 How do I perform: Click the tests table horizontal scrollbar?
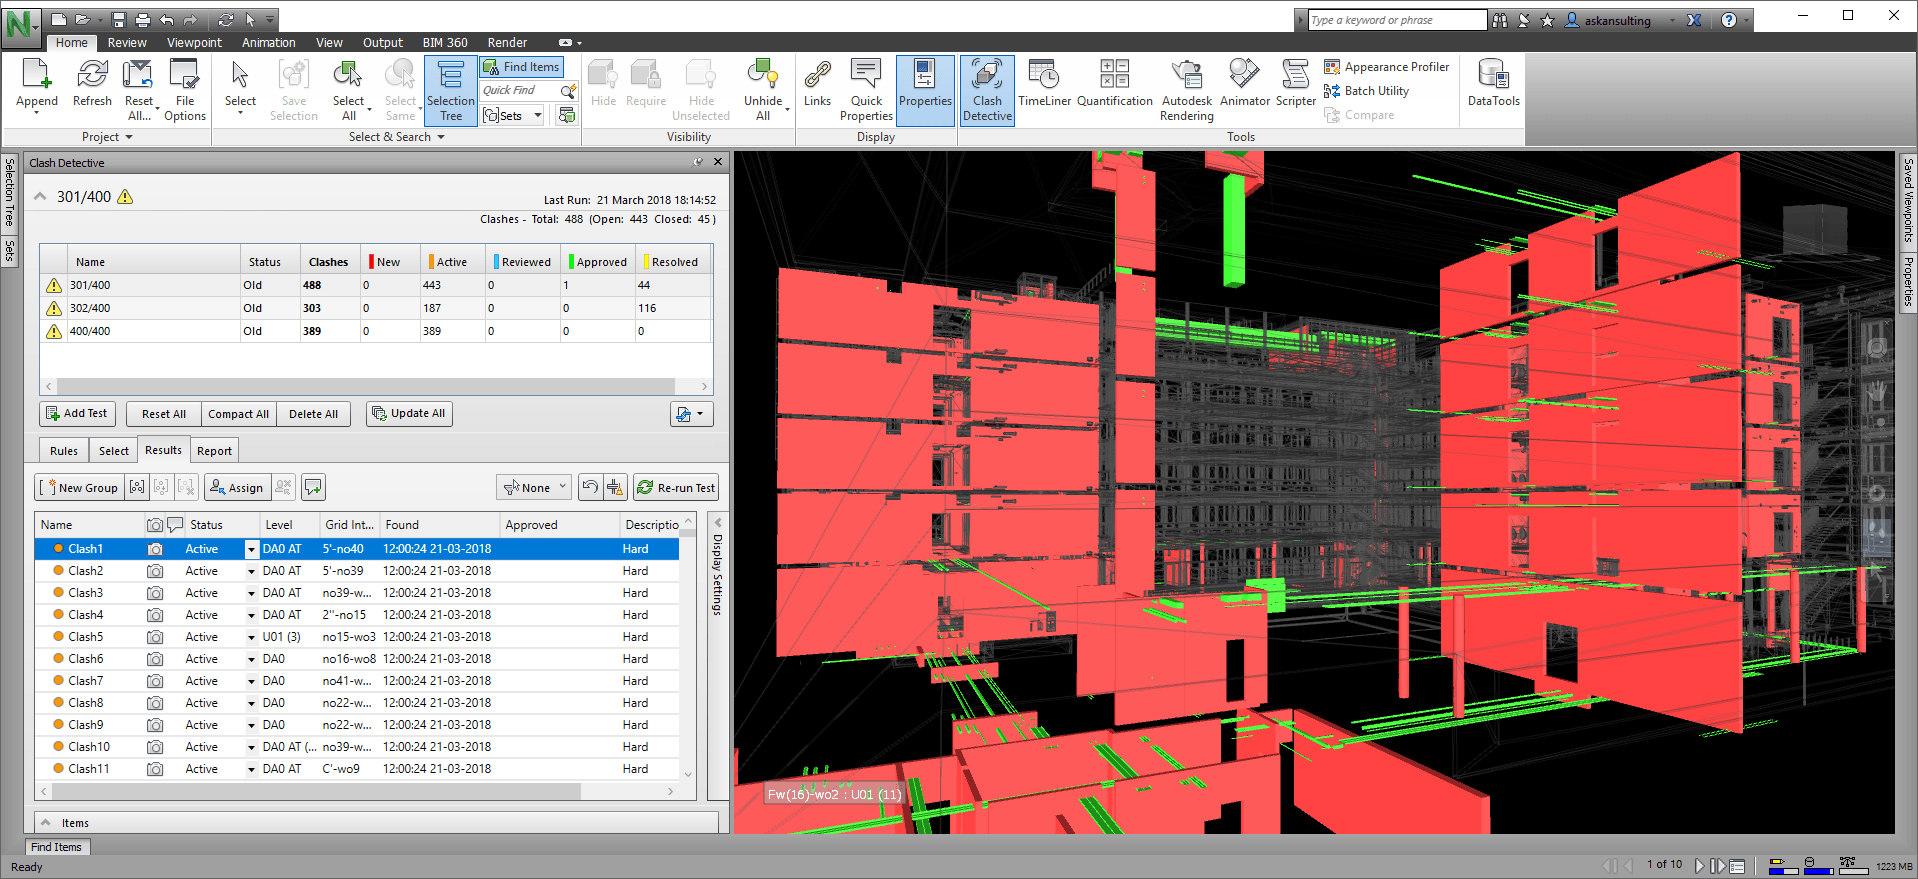pos(366,387)
